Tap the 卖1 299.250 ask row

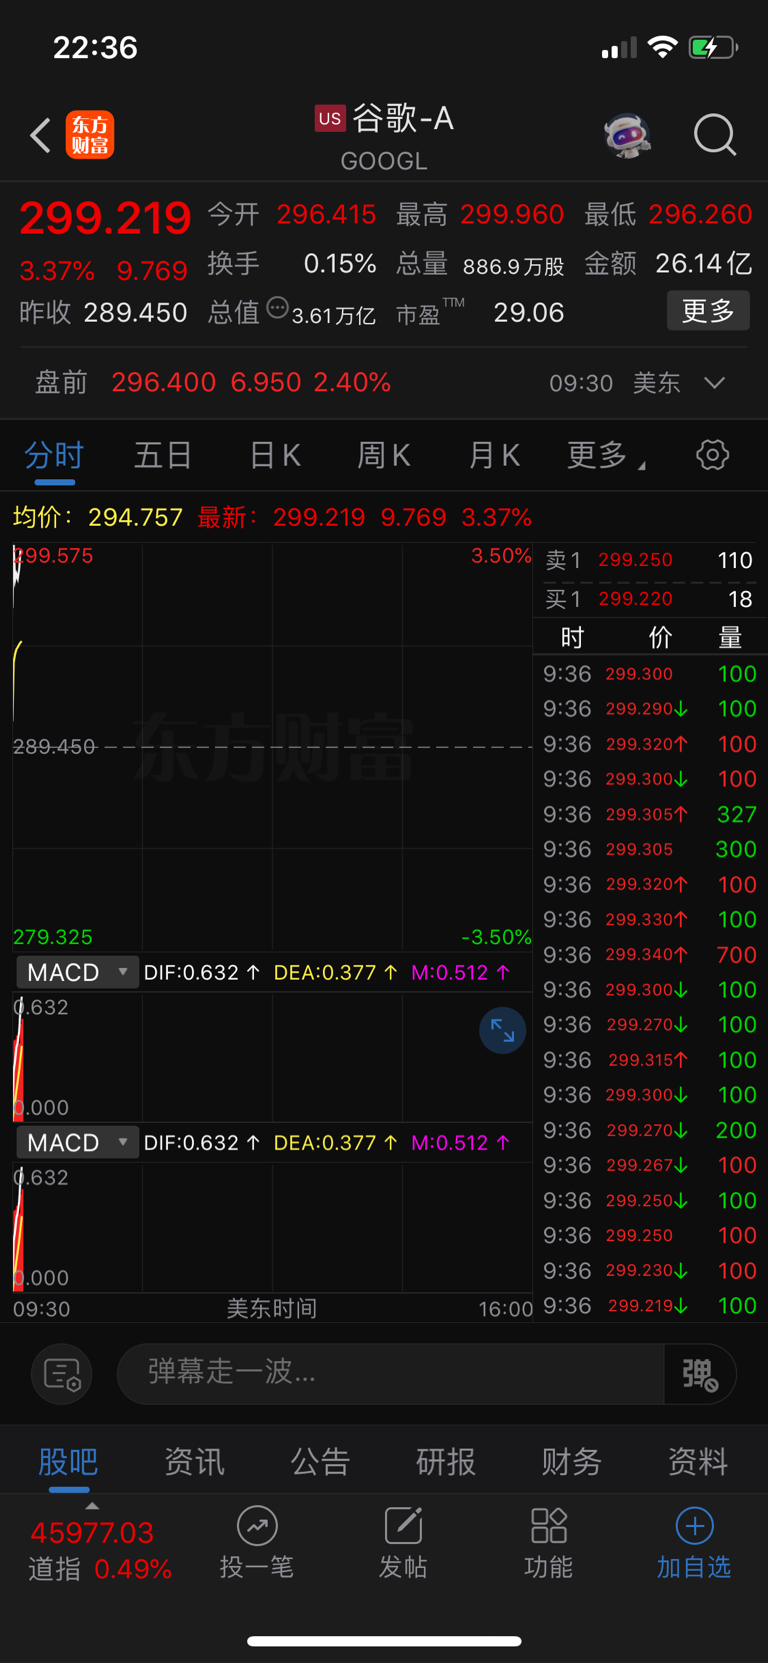(649, 561)
